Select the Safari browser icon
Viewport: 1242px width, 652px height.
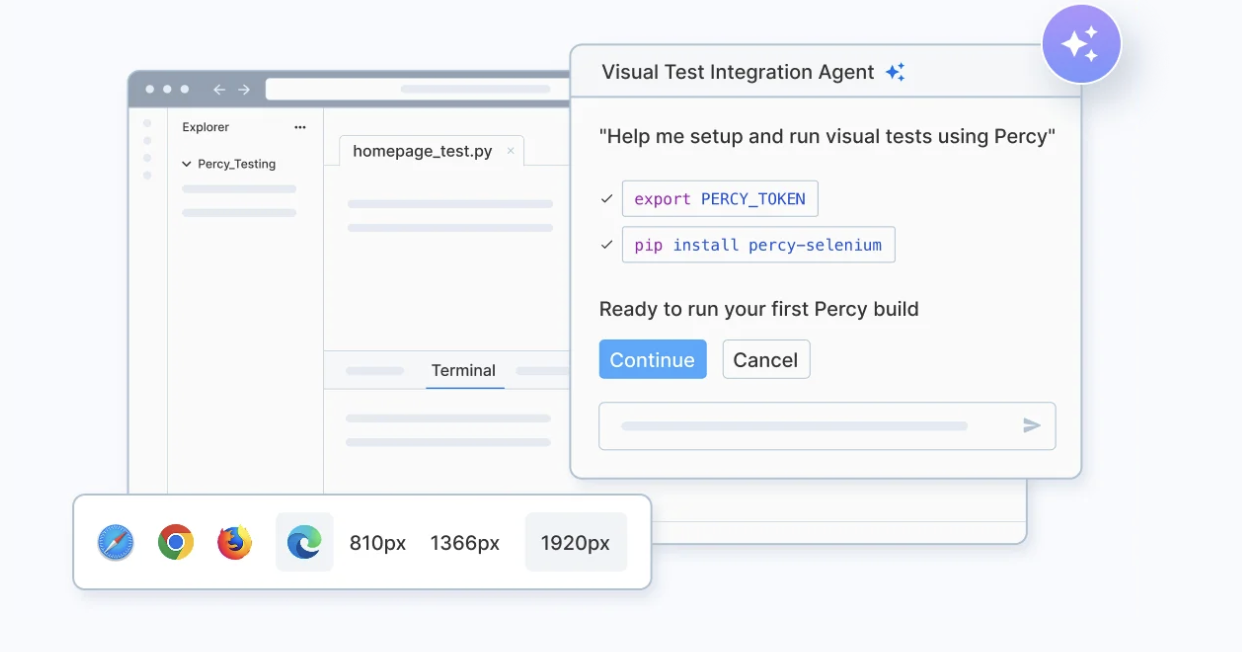click(x=114, y=542)
